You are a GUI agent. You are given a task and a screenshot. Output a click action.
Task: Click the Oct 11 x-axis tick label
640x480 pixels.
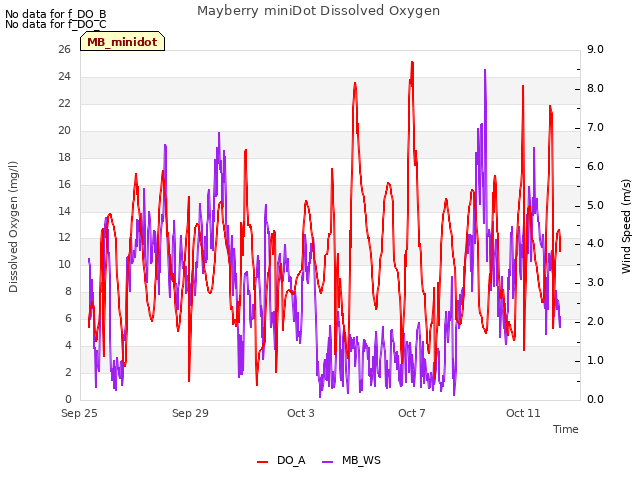(x=523, y=413)
